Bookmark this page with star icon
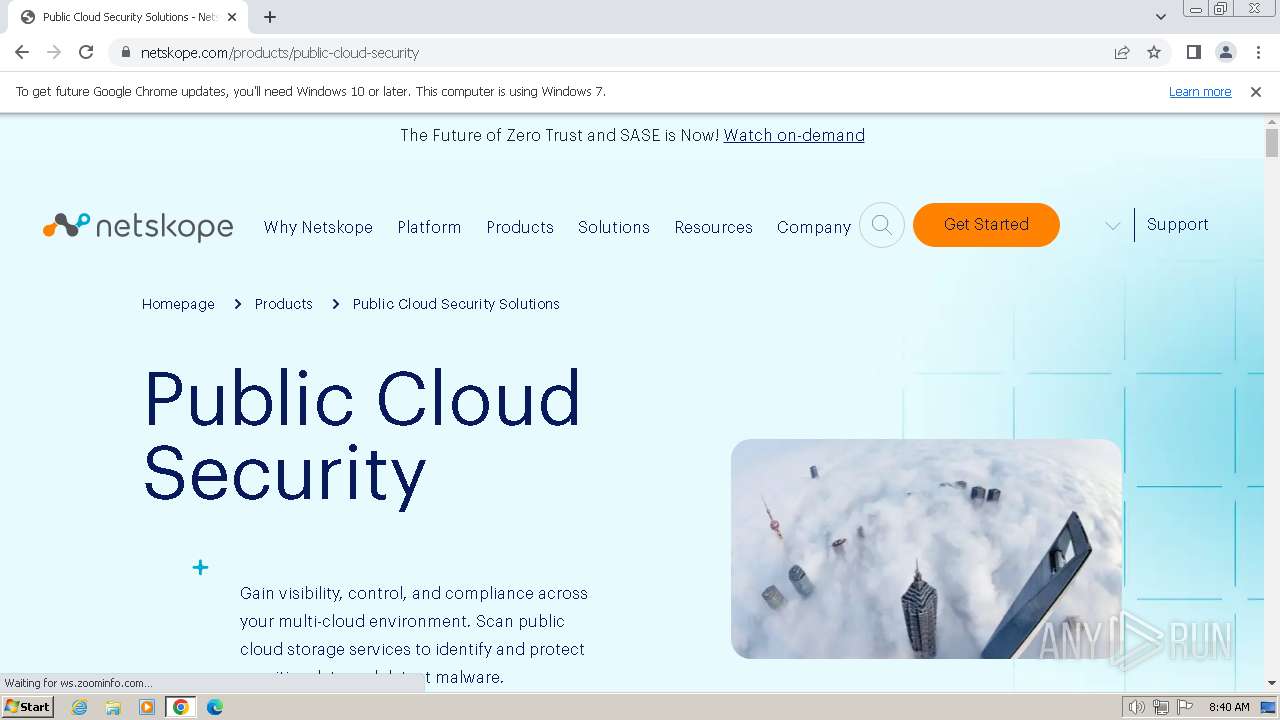 coord(1154,52)
